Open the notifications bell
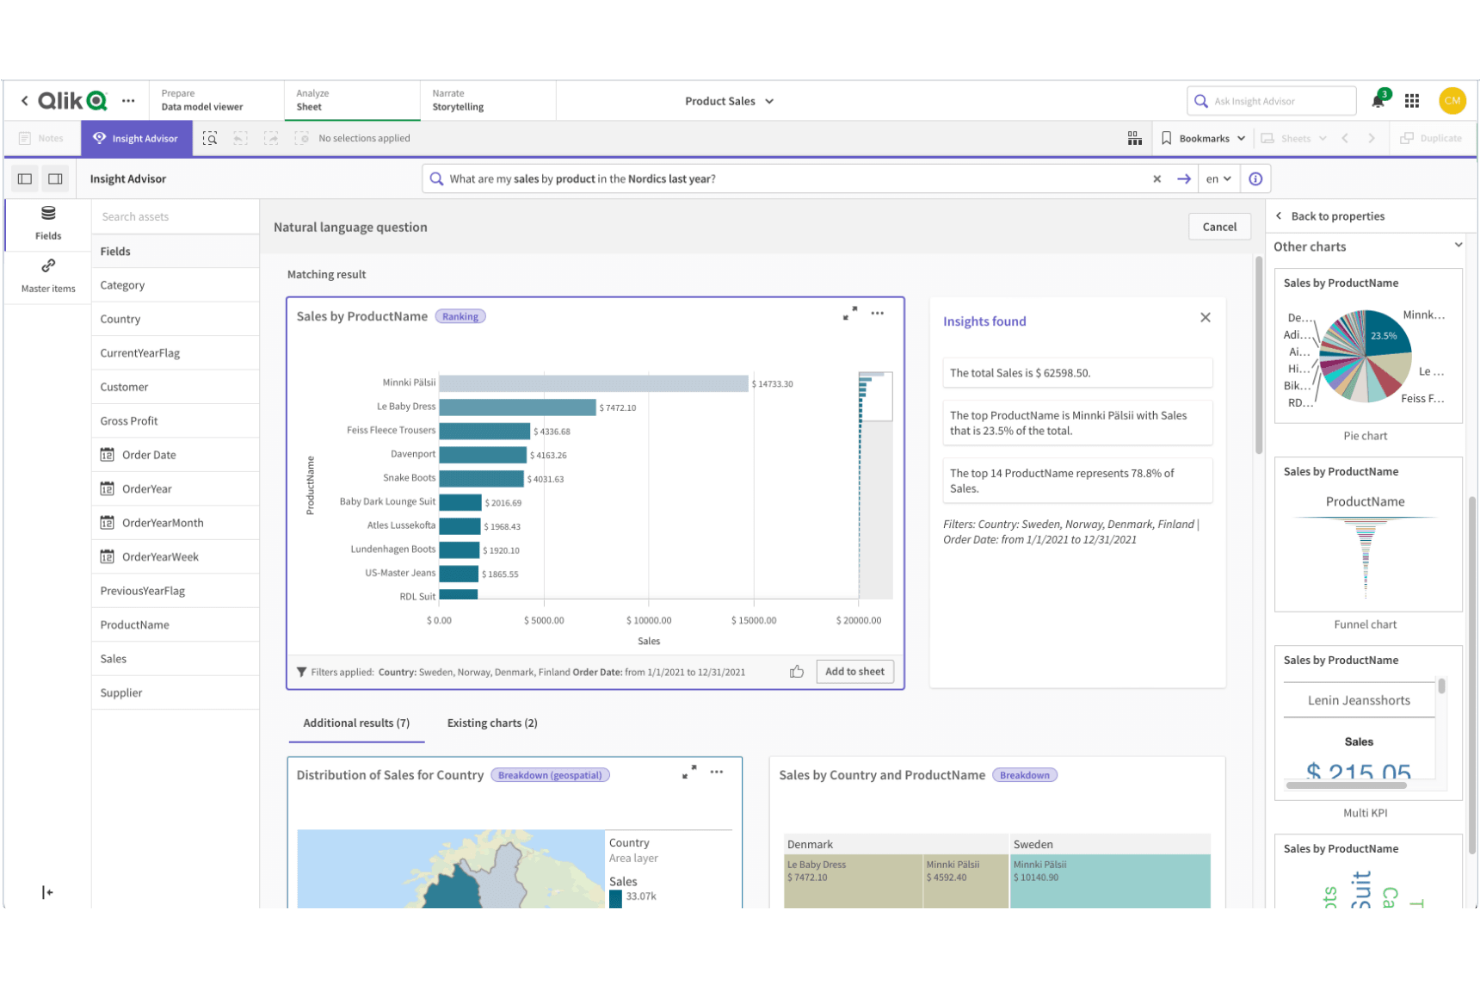Screen dimensions: 1480x987 pyautogui.click(x=1377, y=100)
